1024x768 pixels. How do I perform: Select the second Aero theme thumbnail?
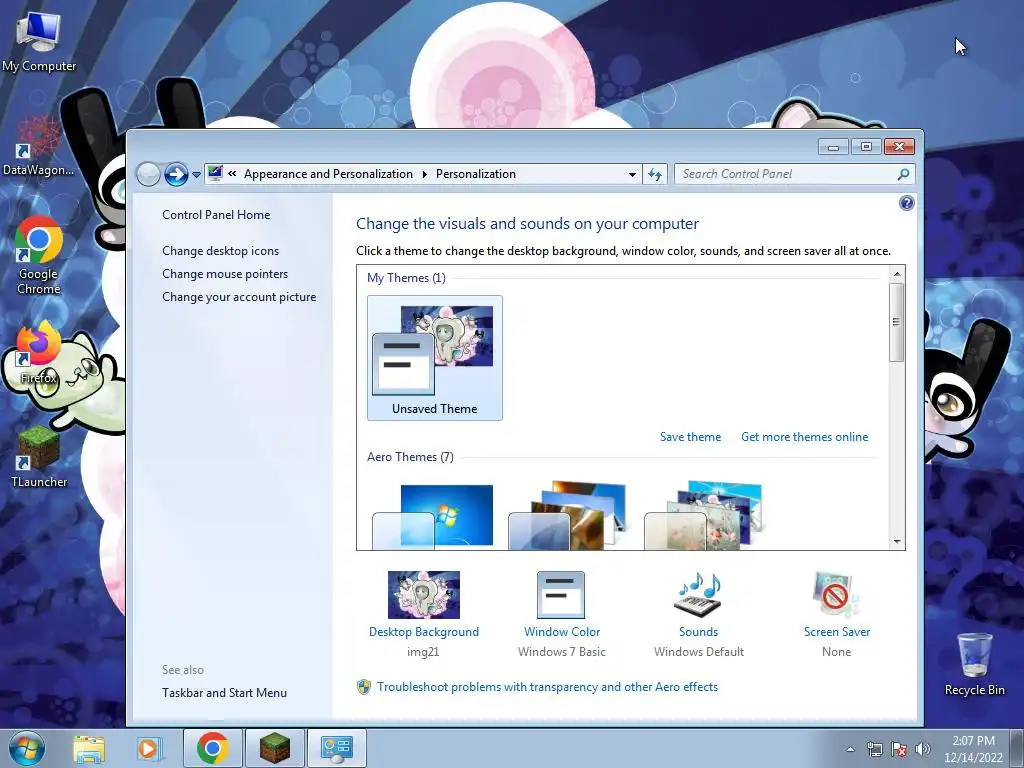[568, 516]
